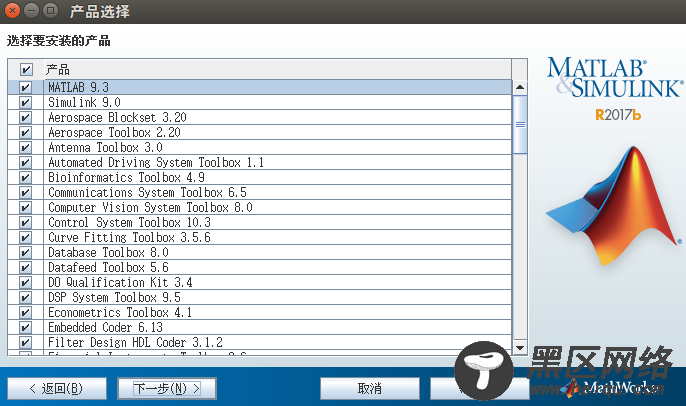Select 'Aerospace Toolbox 2.20' row text
The height and width of the screenshot is (406, 686).
click(114, 132)
